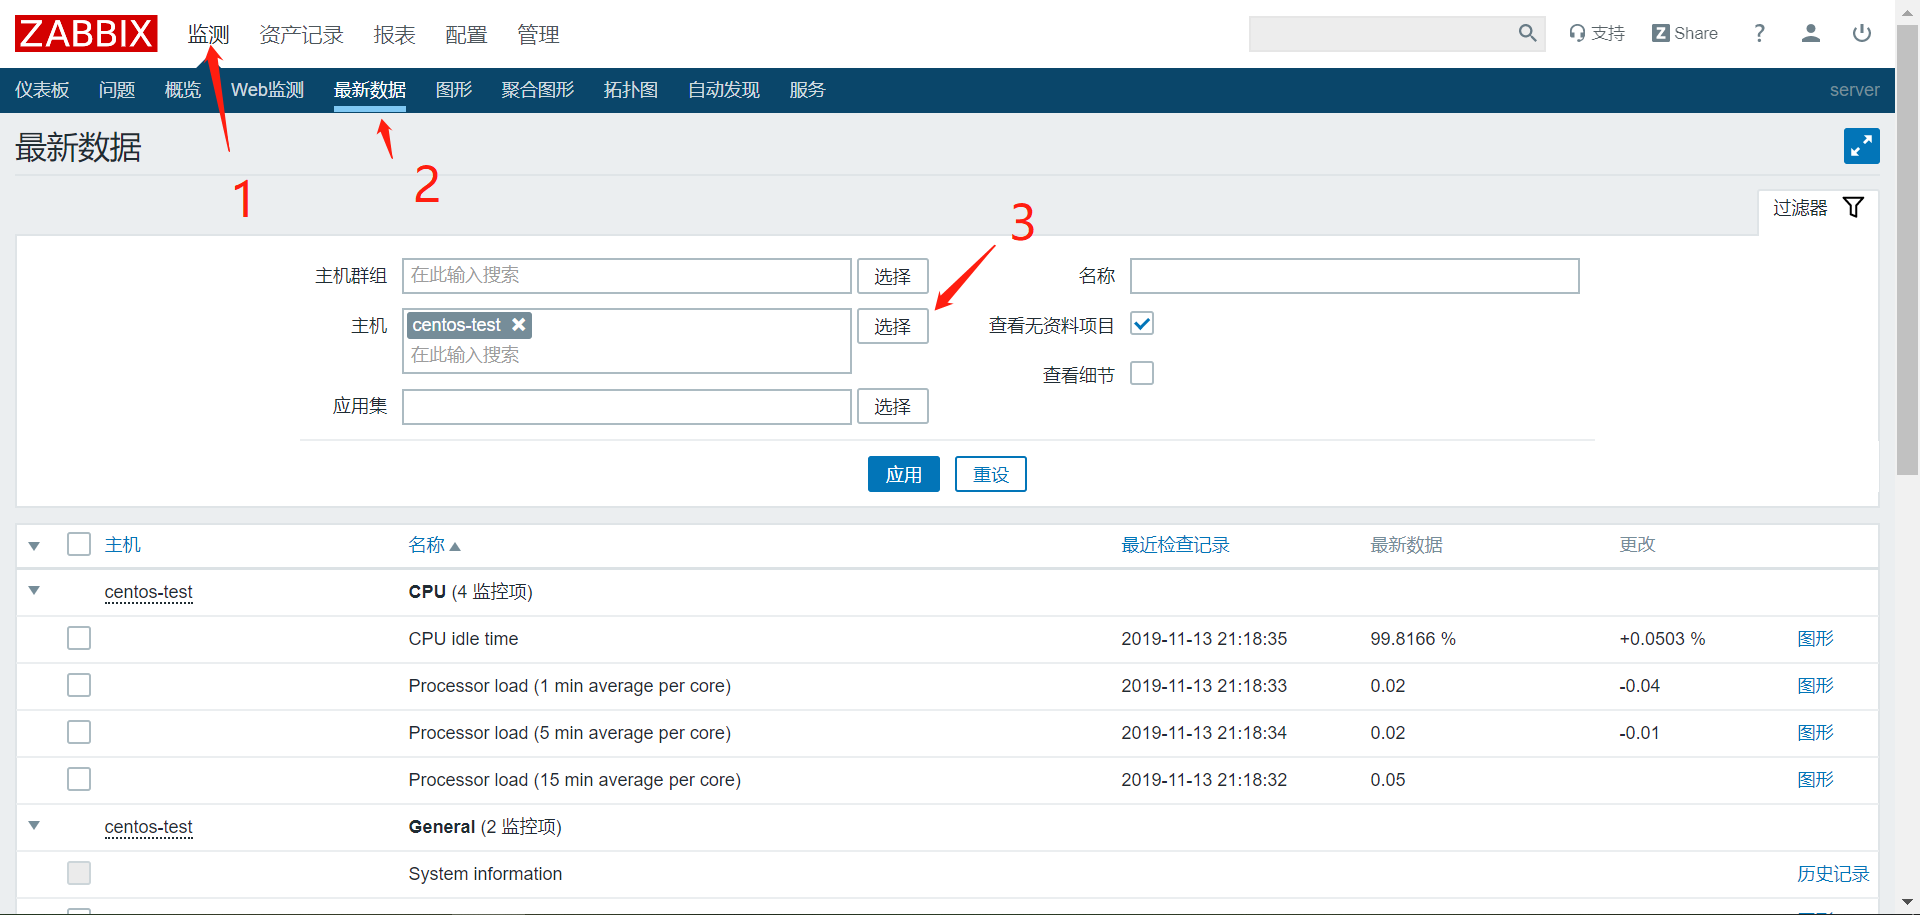Open the 资产记录 menu
Image resolution: width=1920 pixels, height=915 pixels.
pos(301,35)
